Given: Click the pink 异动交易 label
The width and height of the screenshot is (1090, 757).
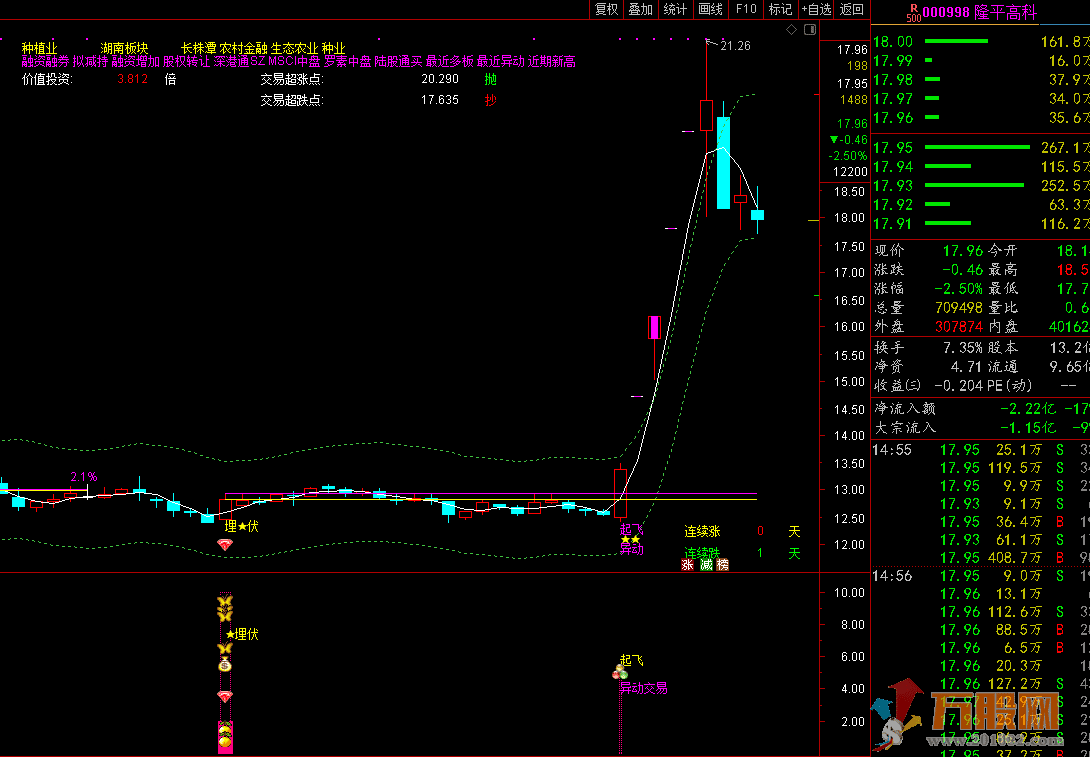Looking at the screenshot, I should (x=644, y=688).
